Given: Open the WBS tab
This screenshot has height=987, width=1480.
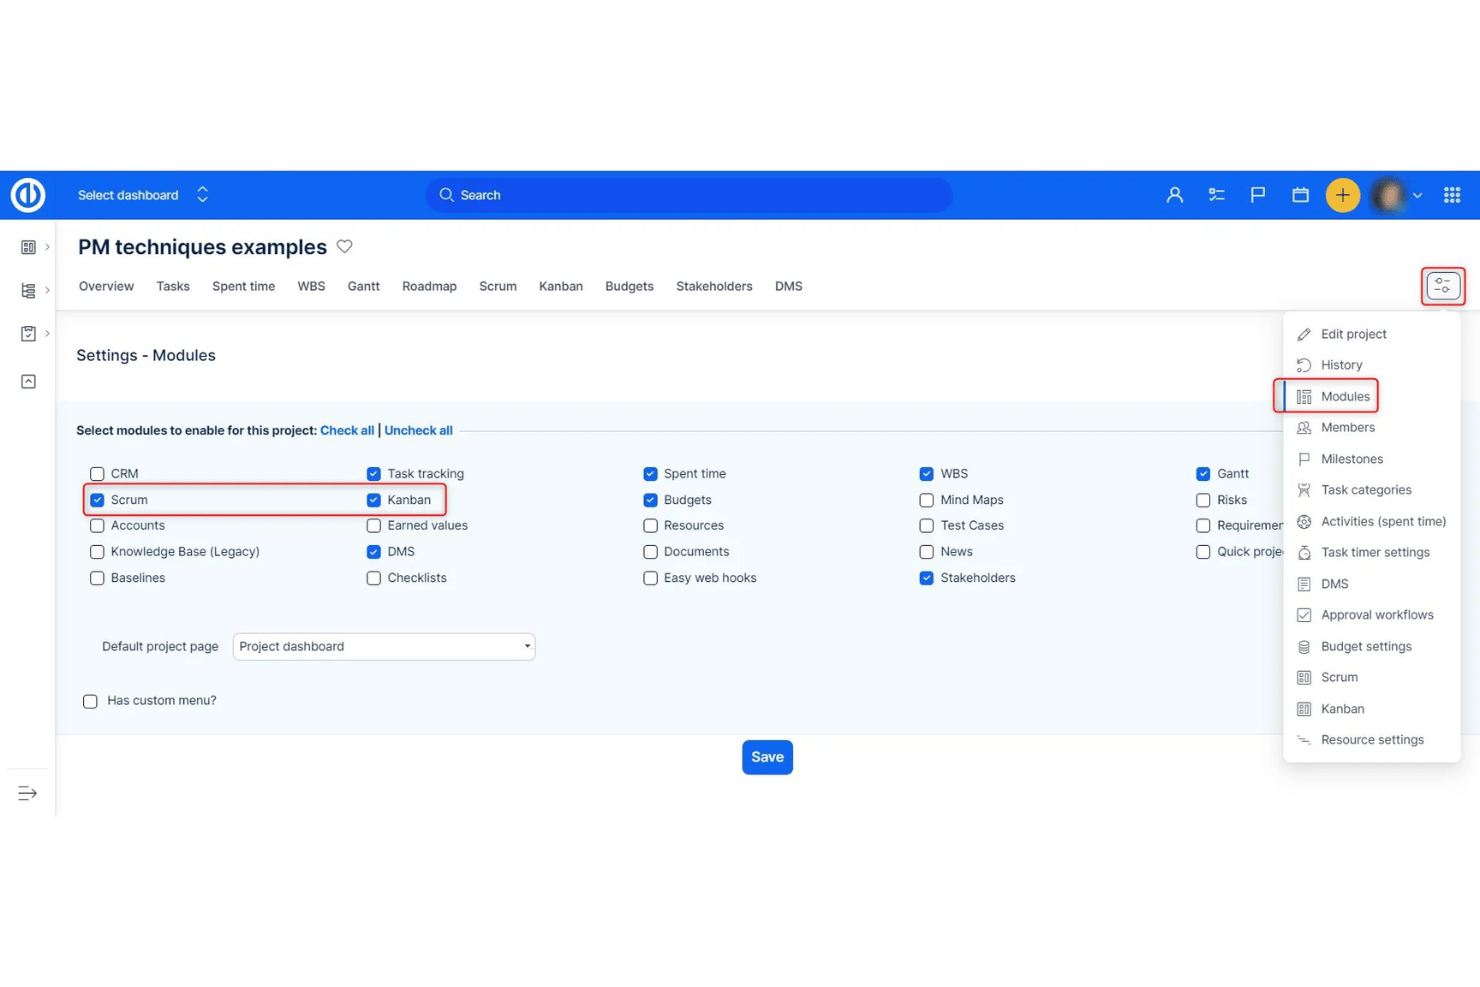Looking at the screenshot, I should pos(311,286).
